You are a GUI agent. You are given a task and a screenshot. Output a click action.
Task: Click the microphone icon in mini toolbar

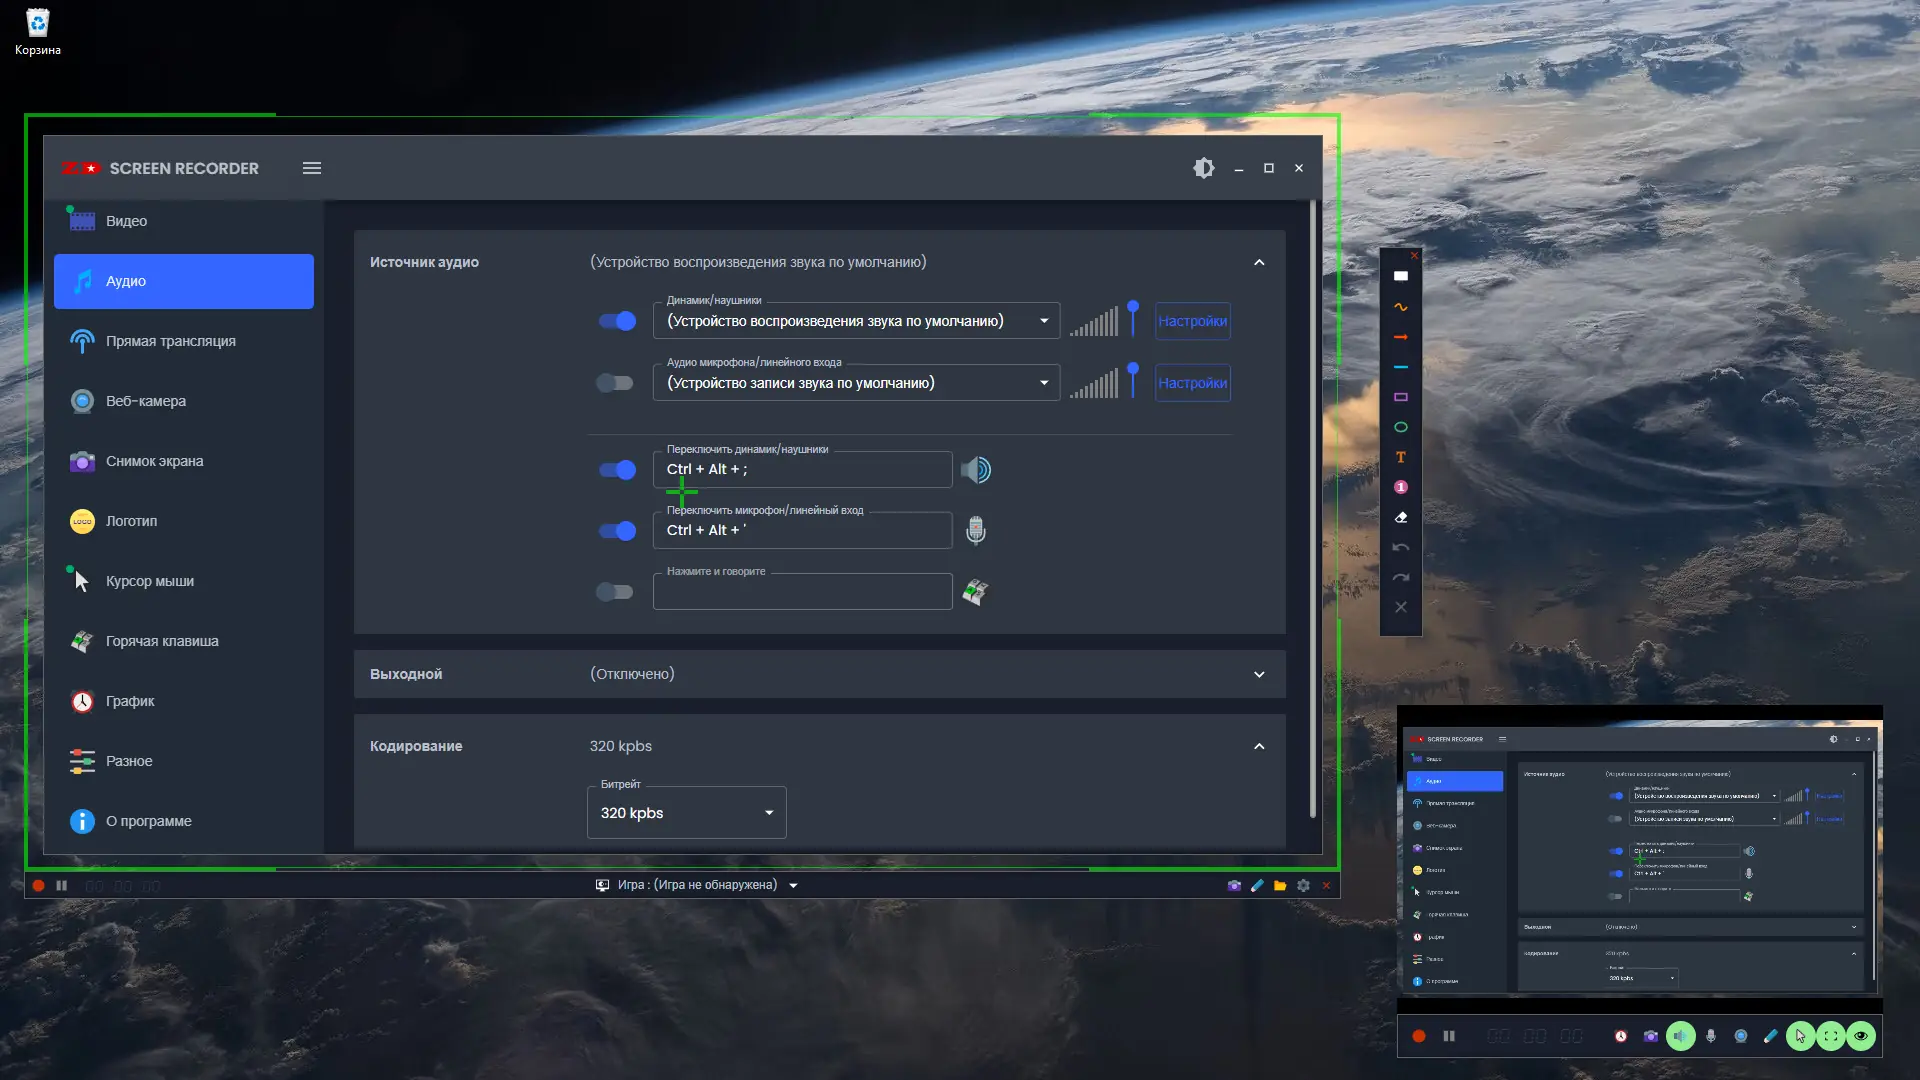point(1711,1036)
